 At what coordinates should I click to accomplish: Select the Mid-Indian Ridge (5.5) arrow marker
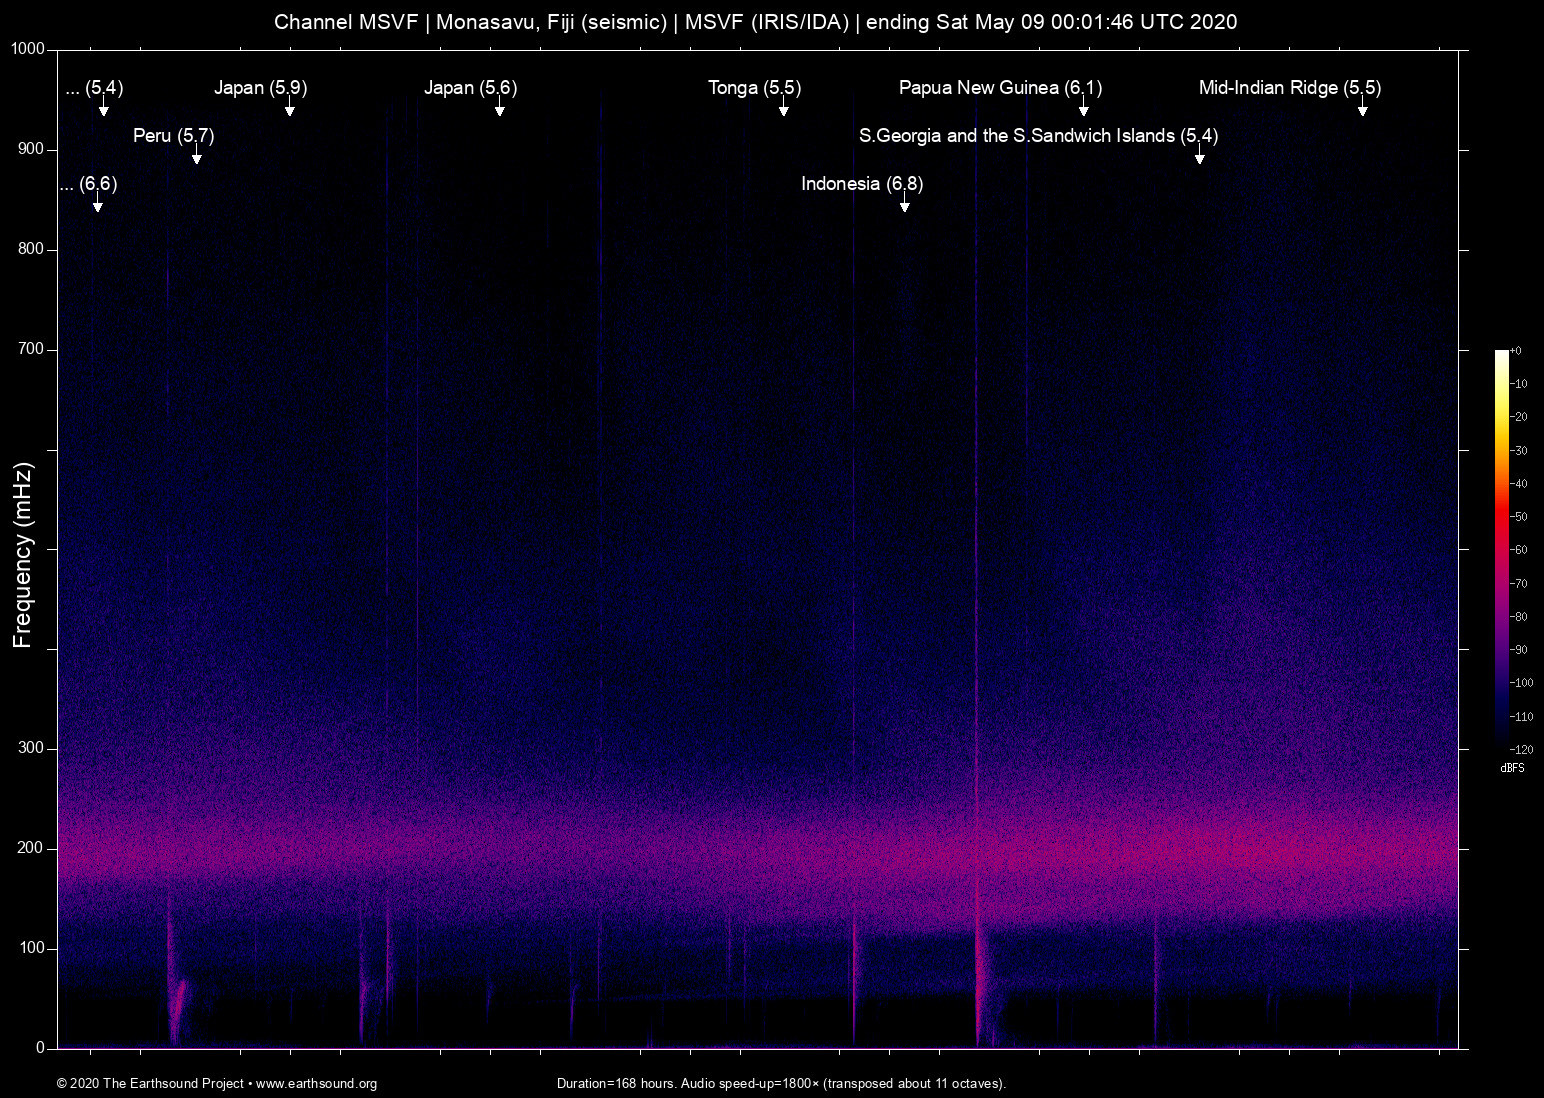tap(1362, 110)
